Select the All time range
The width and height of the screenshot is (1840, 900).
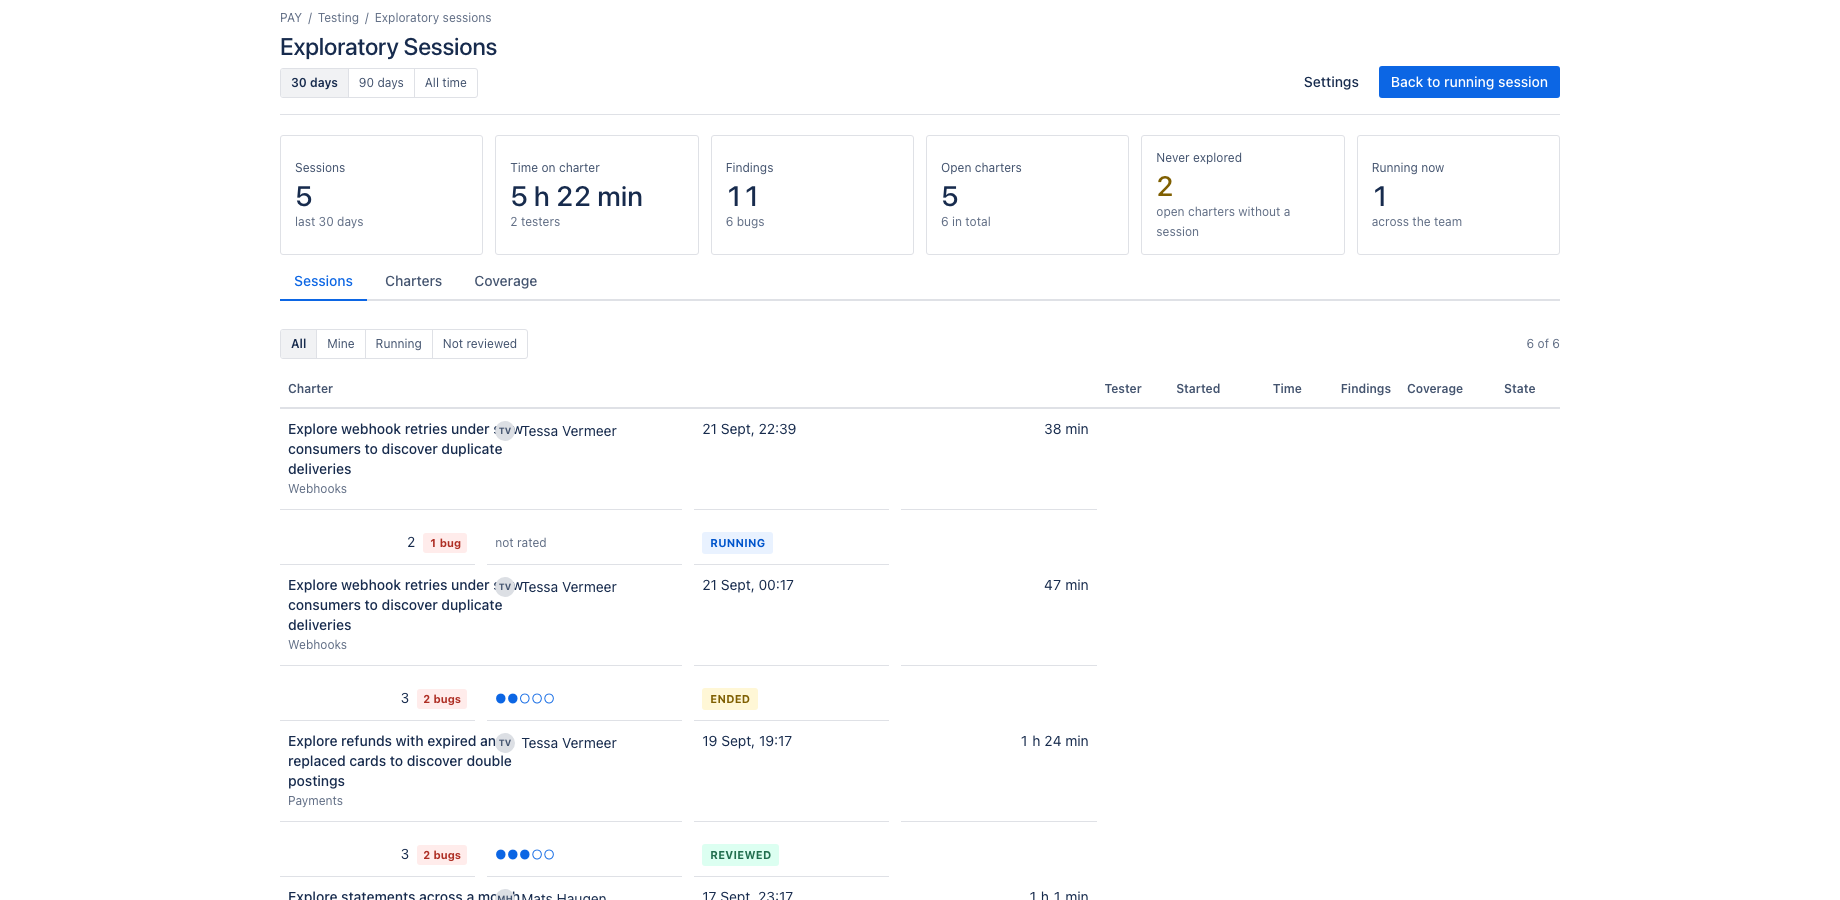pos(446,83)
